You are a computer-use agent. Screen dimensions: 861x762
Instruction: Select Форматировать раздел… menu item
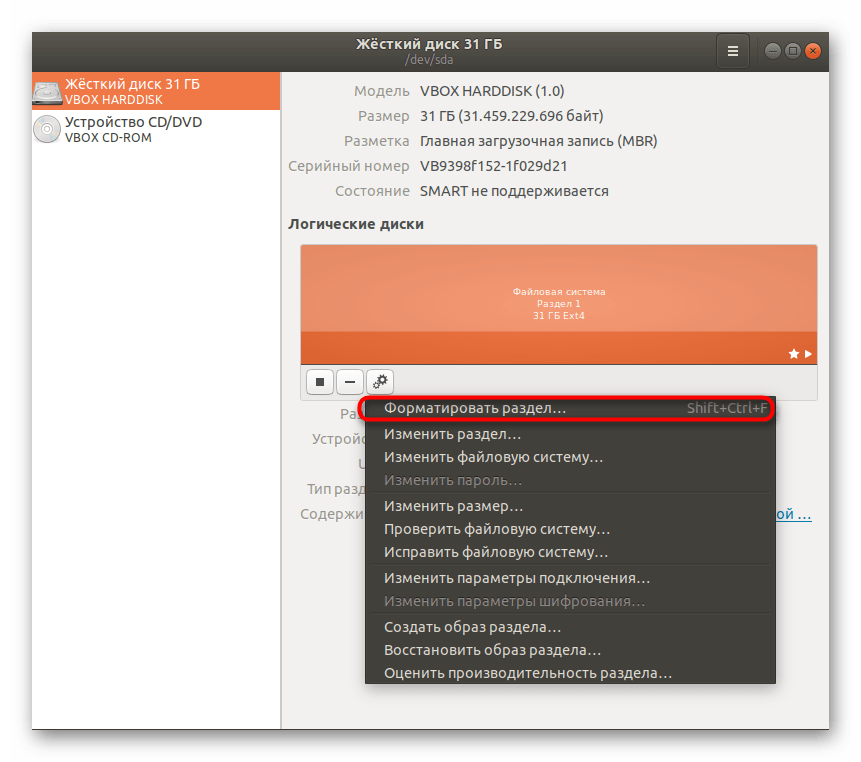(475, 409)
